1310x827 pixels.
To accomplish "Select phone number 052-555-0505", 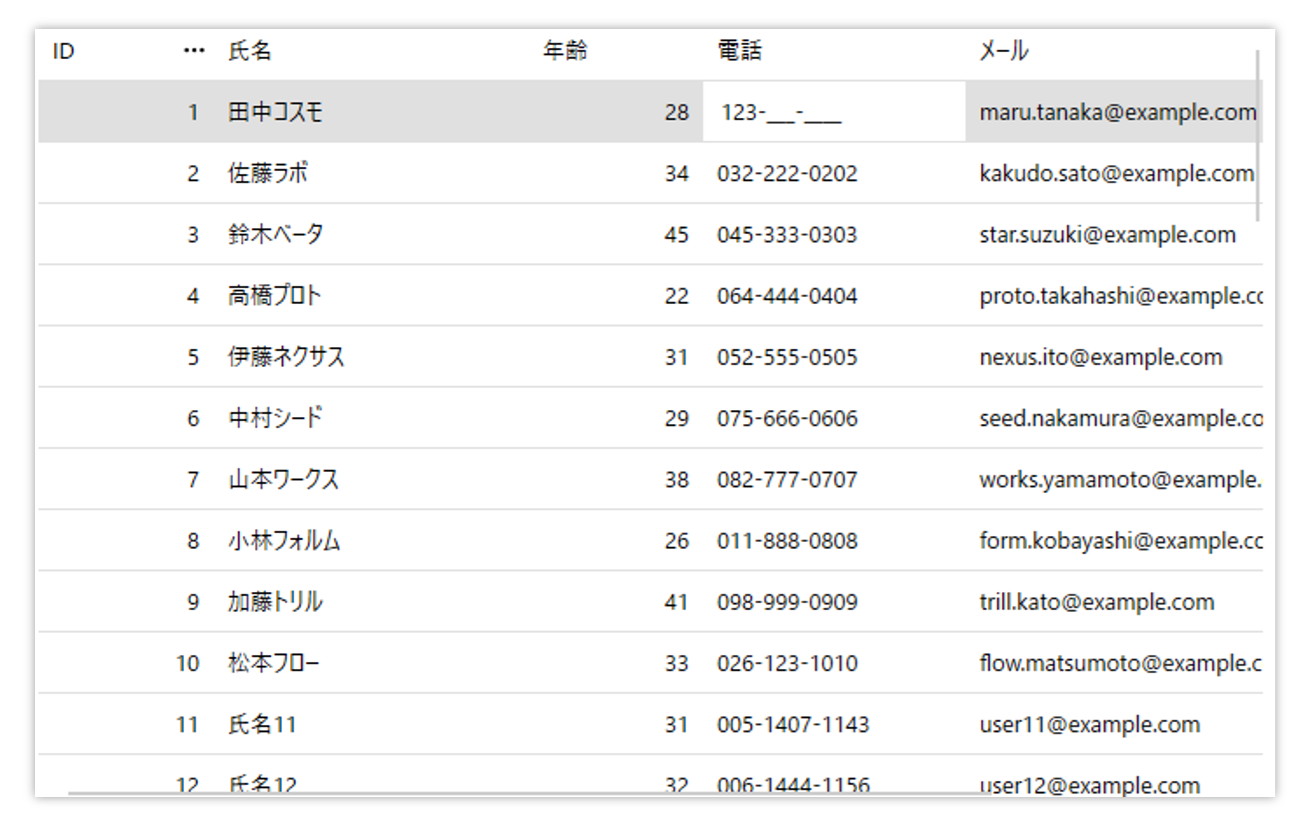I will pos(787,357).
